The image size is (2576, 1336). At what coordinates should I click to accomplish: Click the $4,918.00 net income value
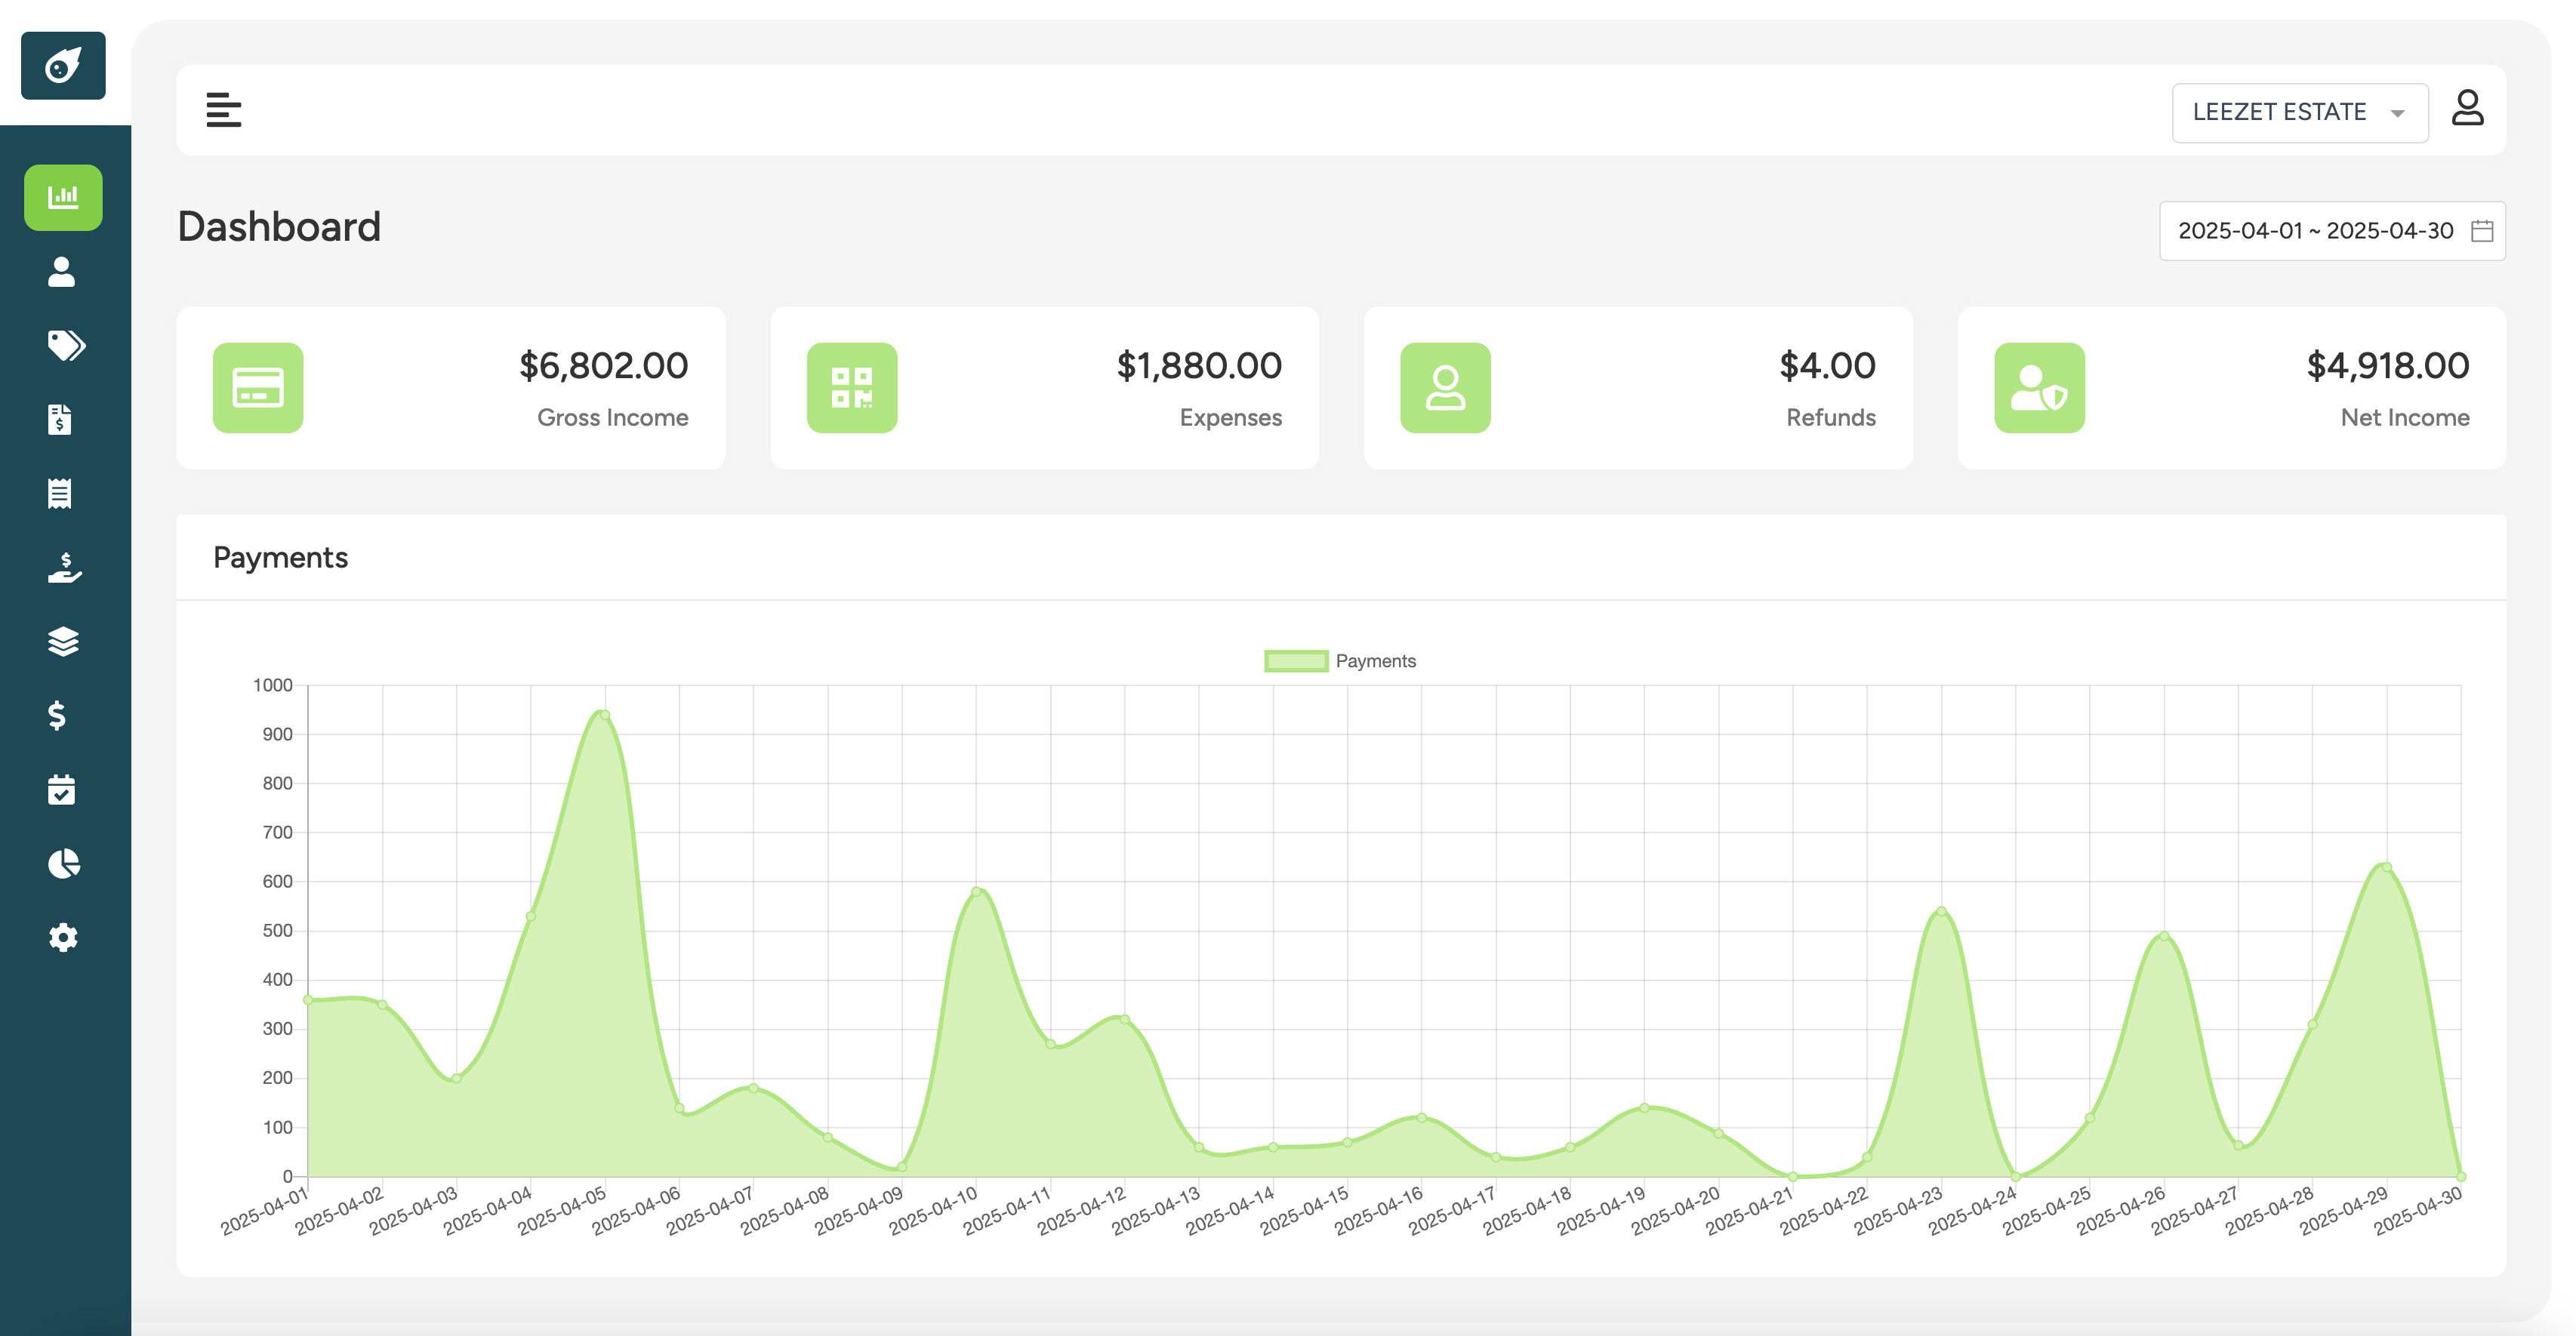[2388, 366]
